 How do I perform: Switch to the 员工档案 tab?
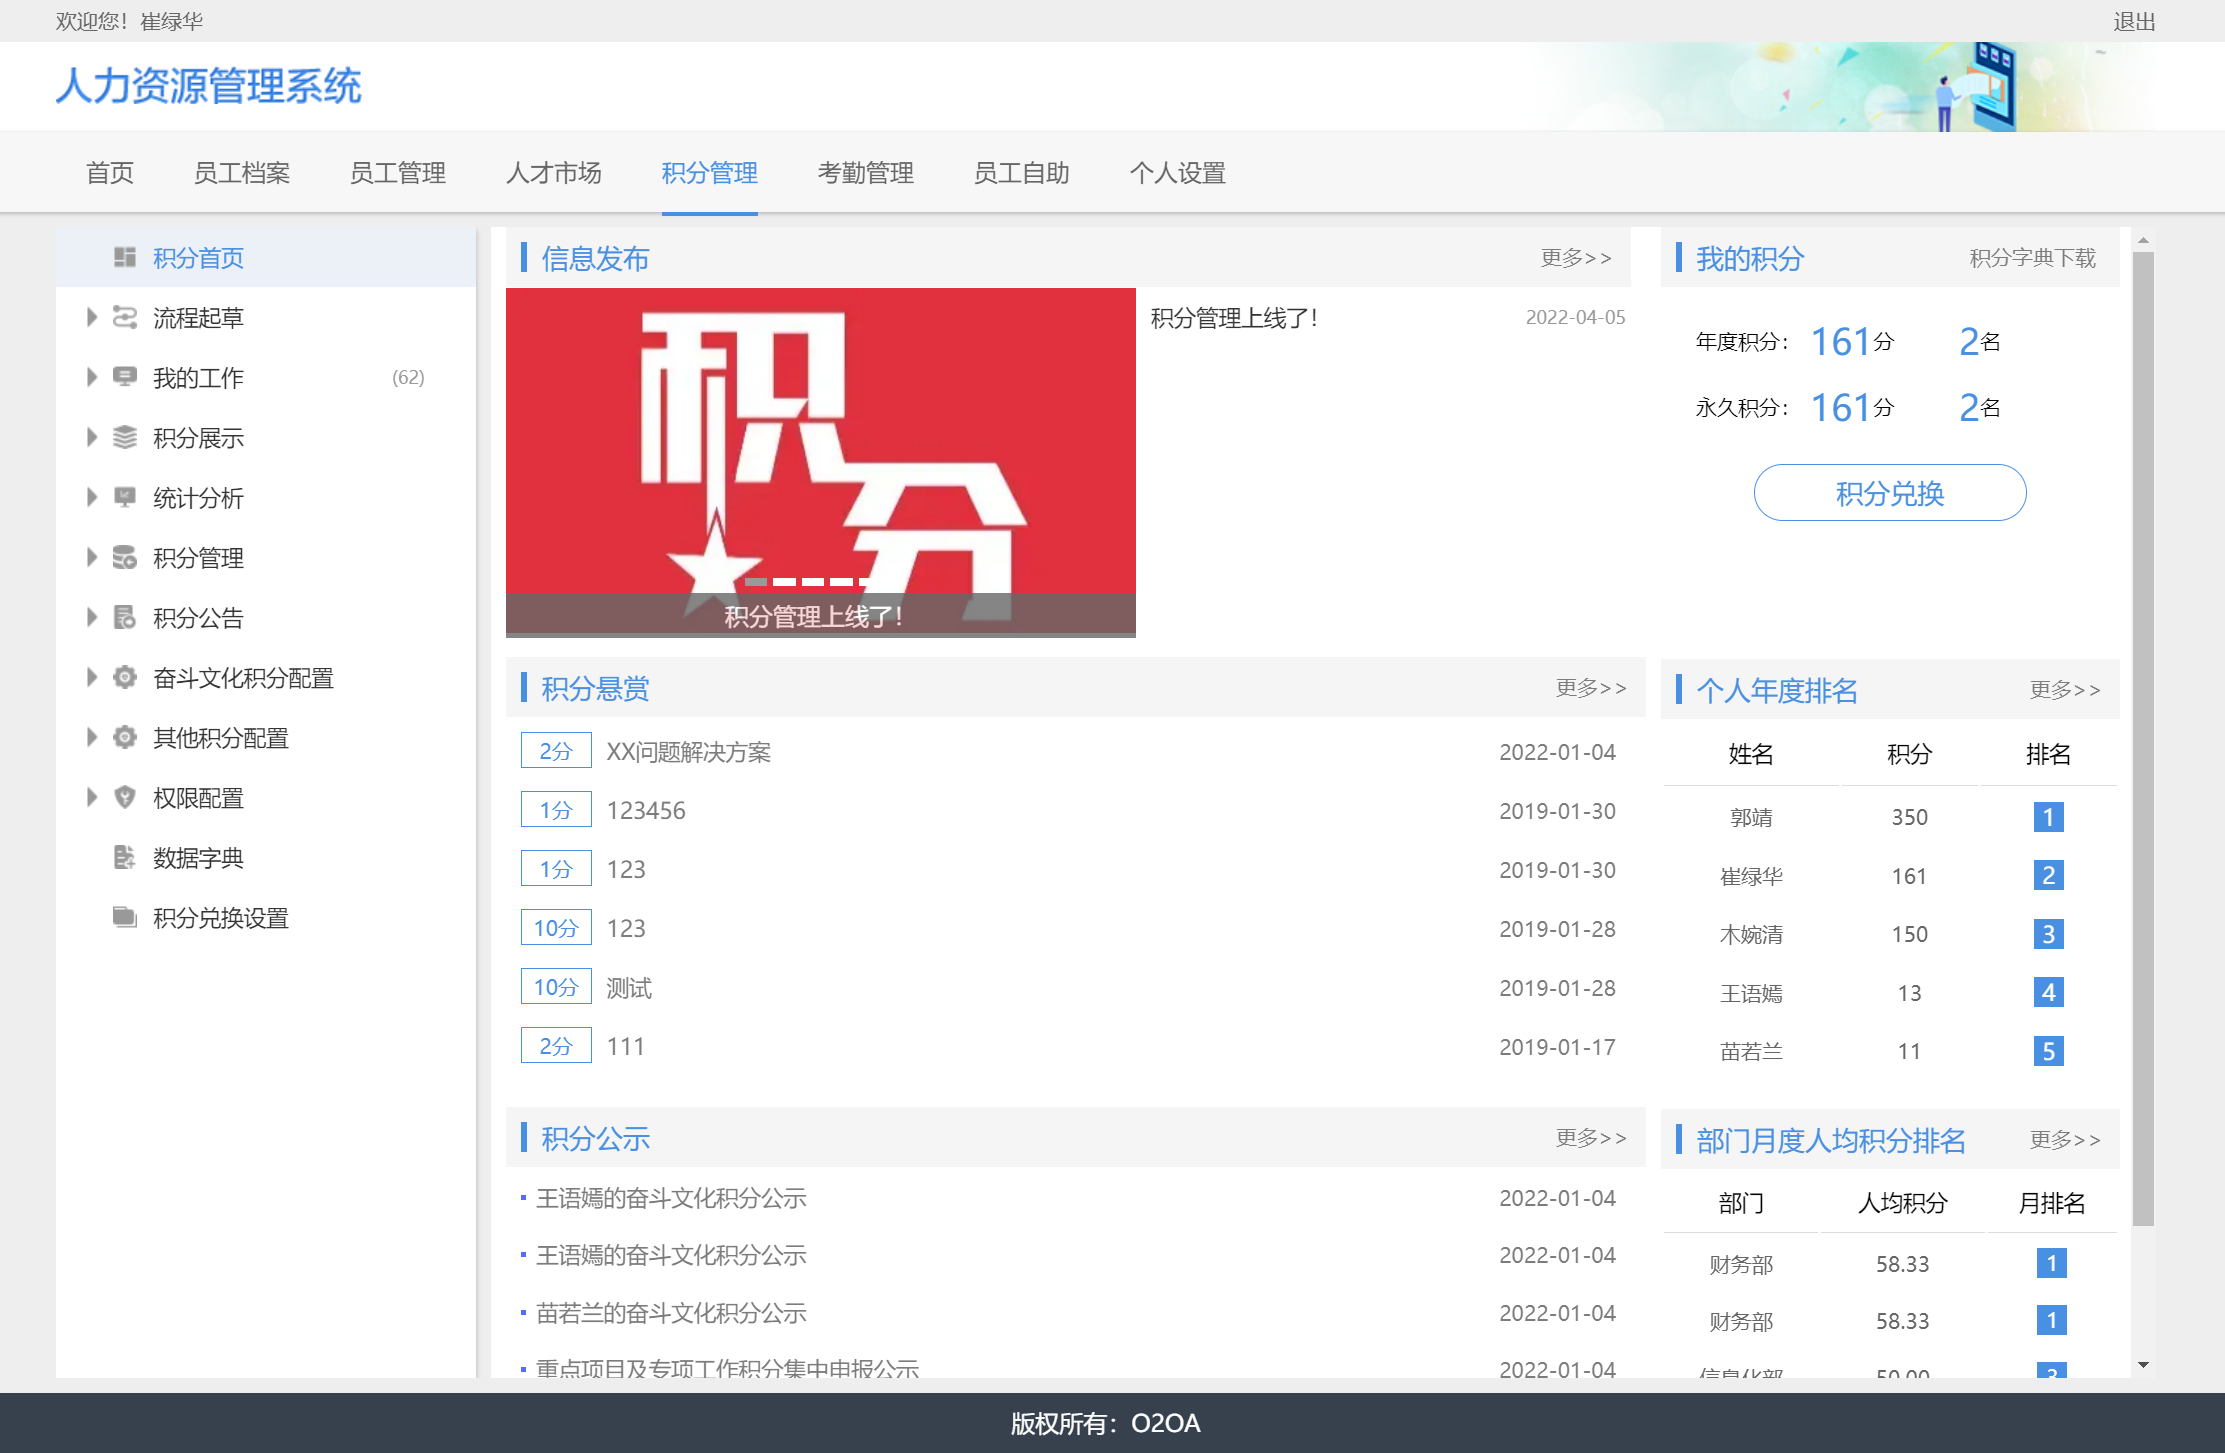click(241, 173)
